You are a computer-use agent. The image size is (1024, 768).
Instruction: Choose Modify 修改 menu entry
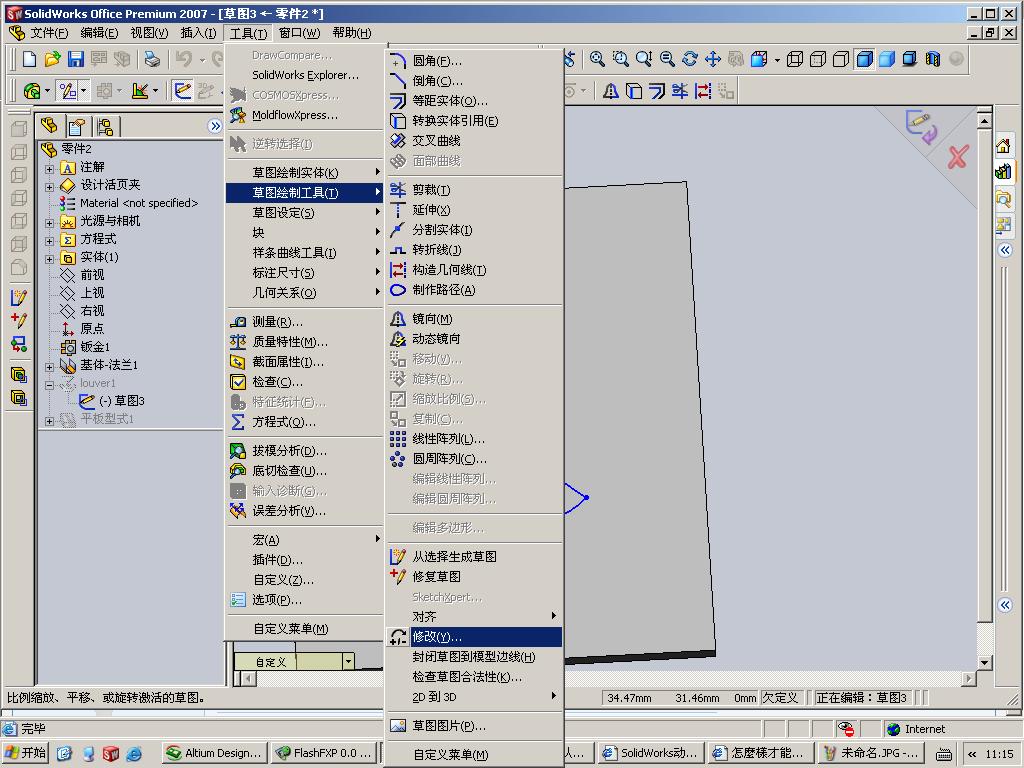pos(475,637)
